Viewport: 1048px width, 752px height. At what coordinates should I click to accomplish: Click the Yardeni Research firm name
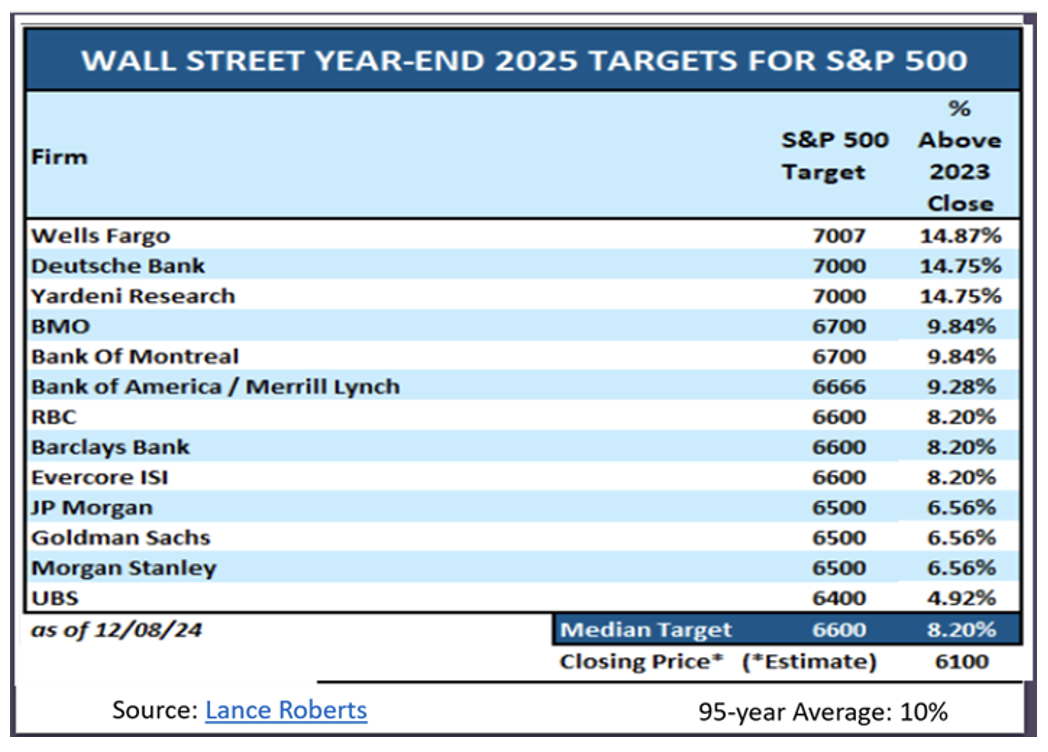tap(133, 296)
